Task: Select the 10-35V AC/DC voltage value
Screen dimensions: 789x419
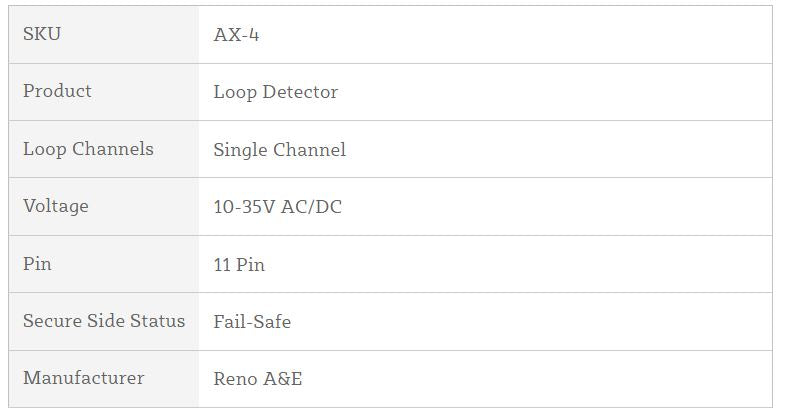Action: click(x=277, y=207)
